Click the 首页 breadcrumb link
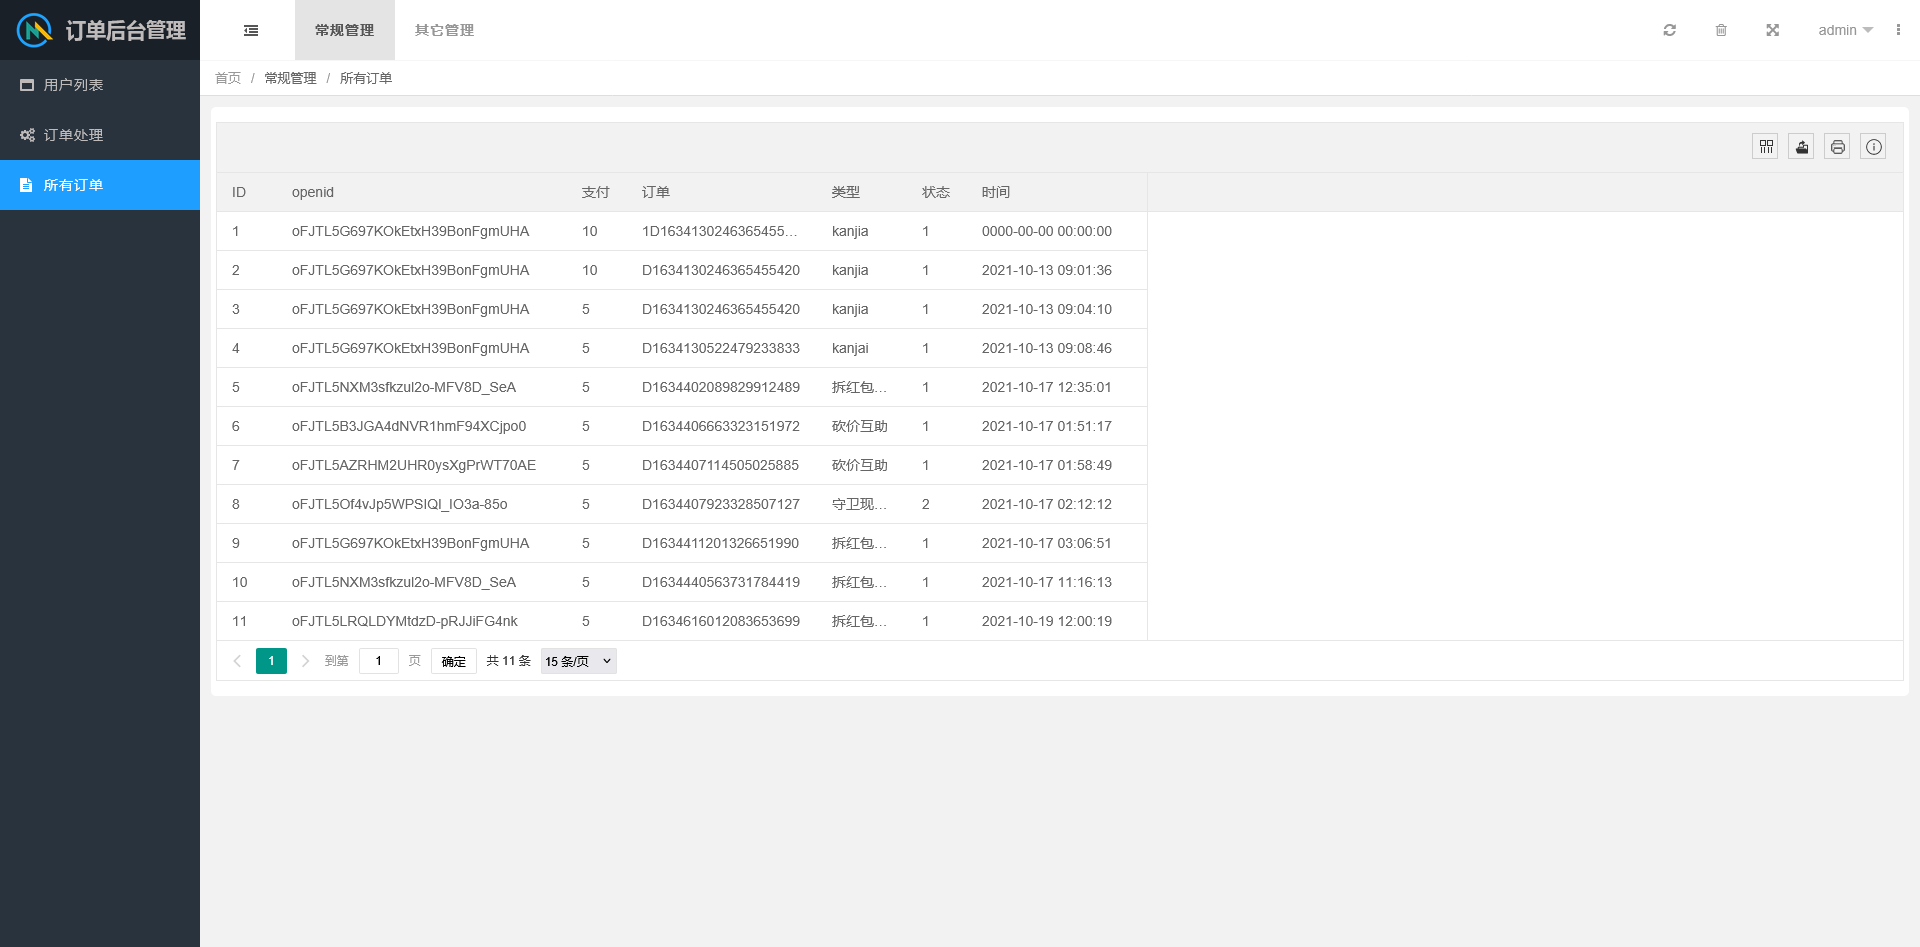This screenshot has width=1920, height=947. coord(228,78)
